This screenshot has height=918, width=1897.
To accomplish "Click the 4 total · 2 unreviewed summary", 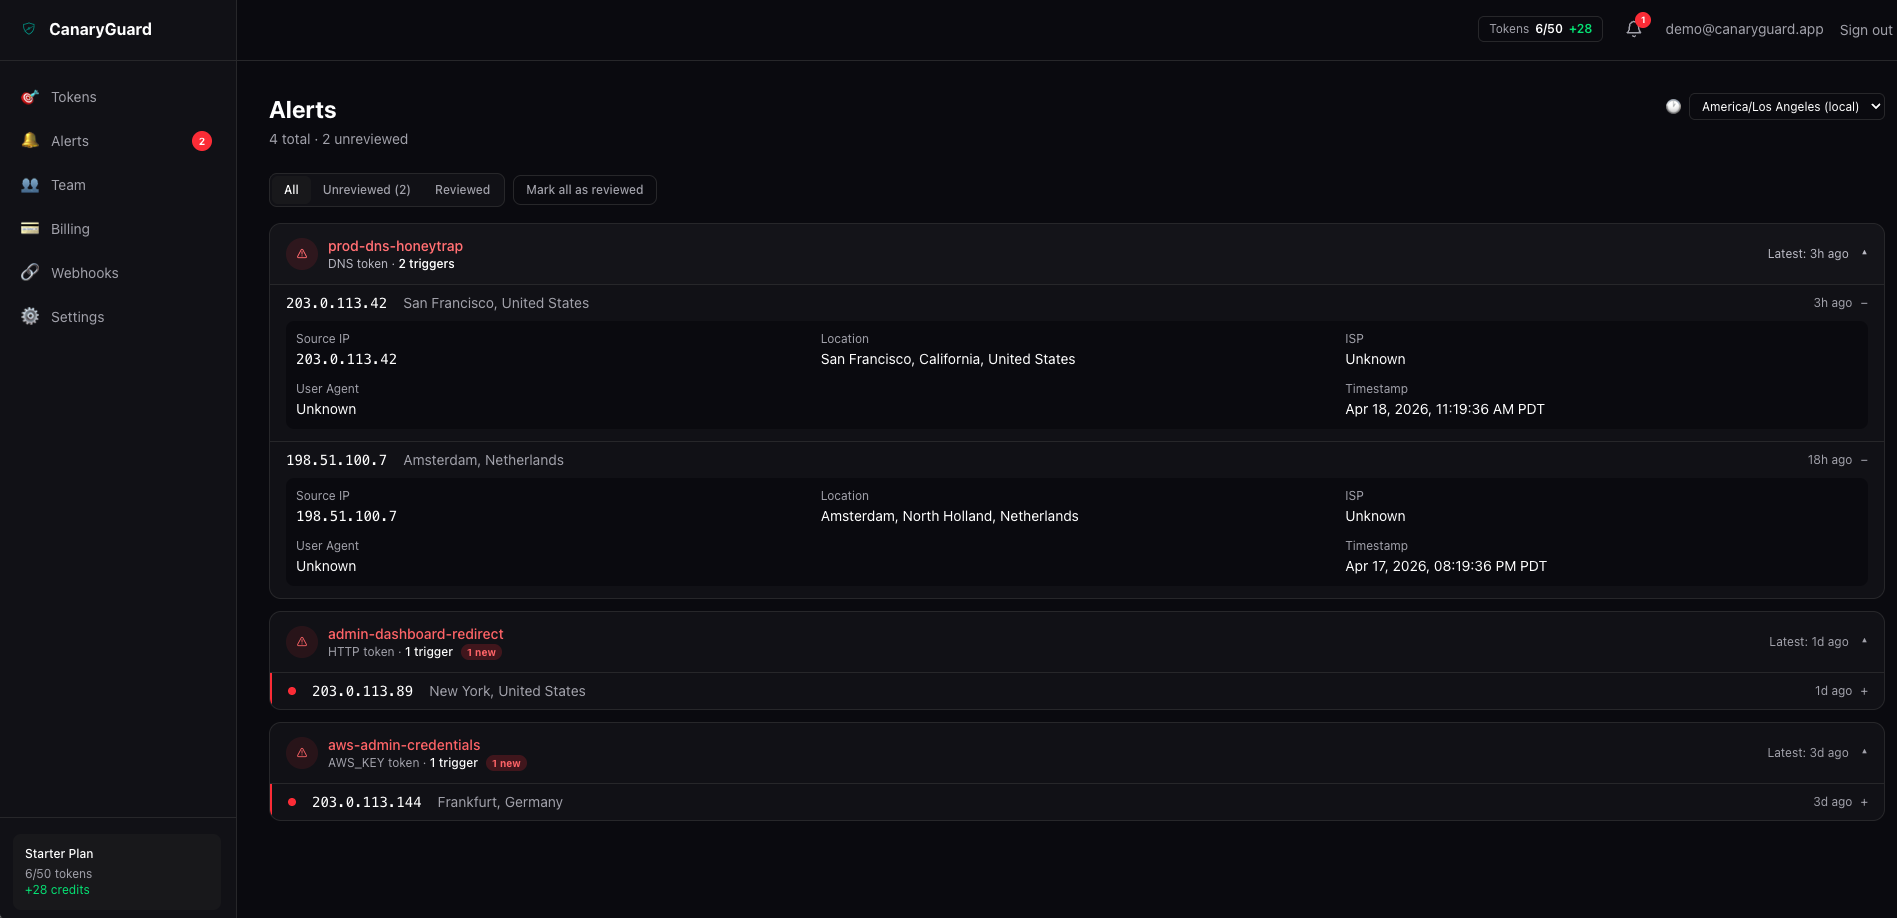I will pos(338,139).
